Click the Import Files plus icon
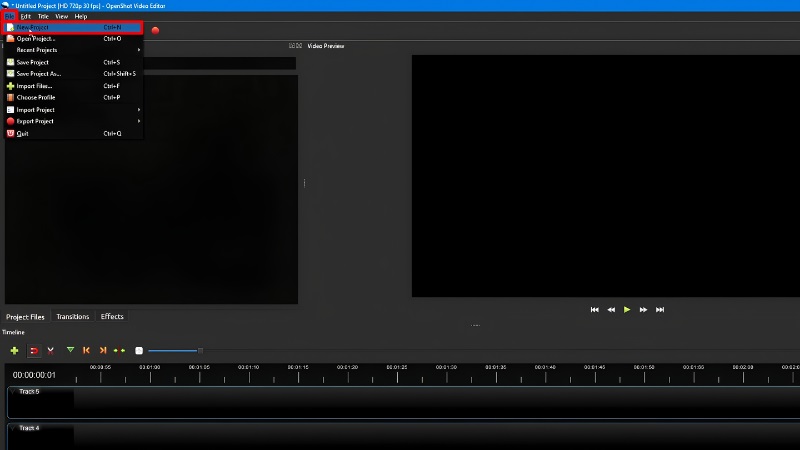 tap(10, 86)
